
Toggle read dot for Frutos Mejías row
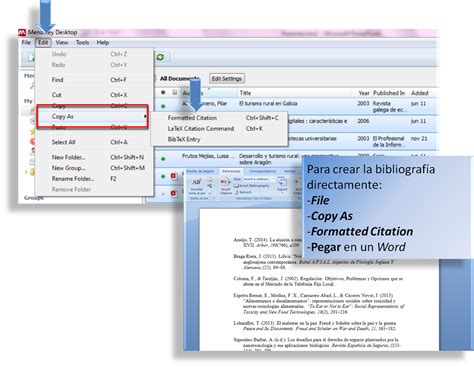click(x=163, y=159)
